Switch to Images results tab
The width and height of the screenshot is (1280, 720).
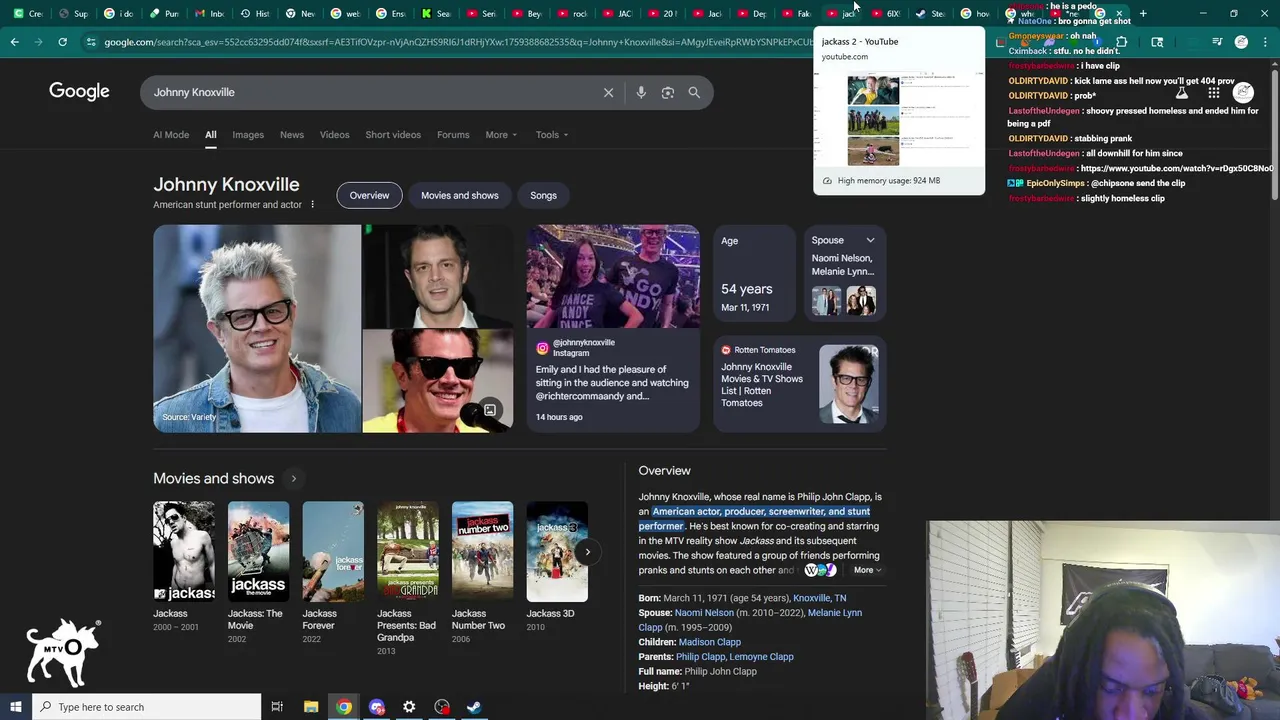[248, 135]
